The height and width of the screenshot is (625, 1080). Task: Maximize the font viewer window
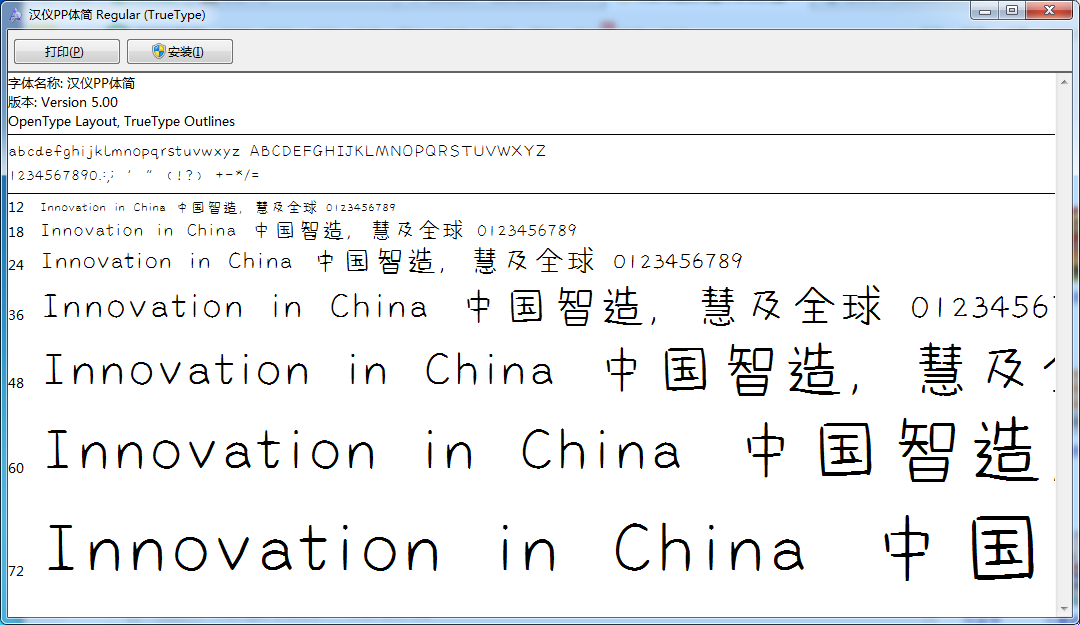tap(1012, 10)
